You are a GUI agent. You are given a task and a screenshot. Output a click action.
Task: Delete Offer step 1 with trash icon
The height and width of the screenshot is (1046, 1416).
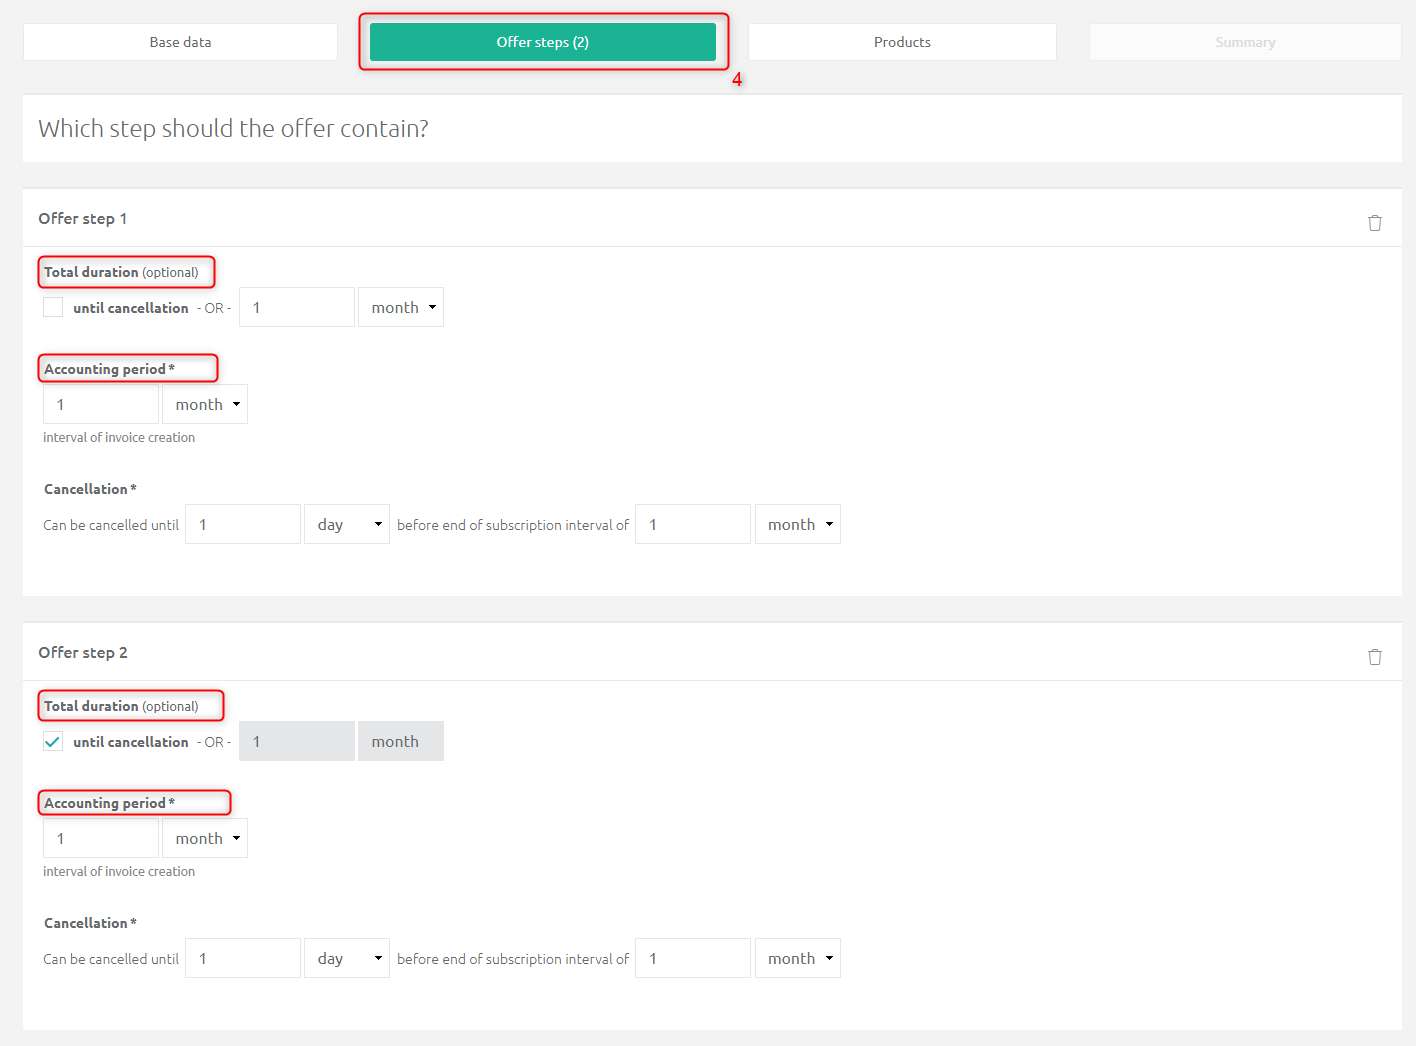pos(1375,223)
